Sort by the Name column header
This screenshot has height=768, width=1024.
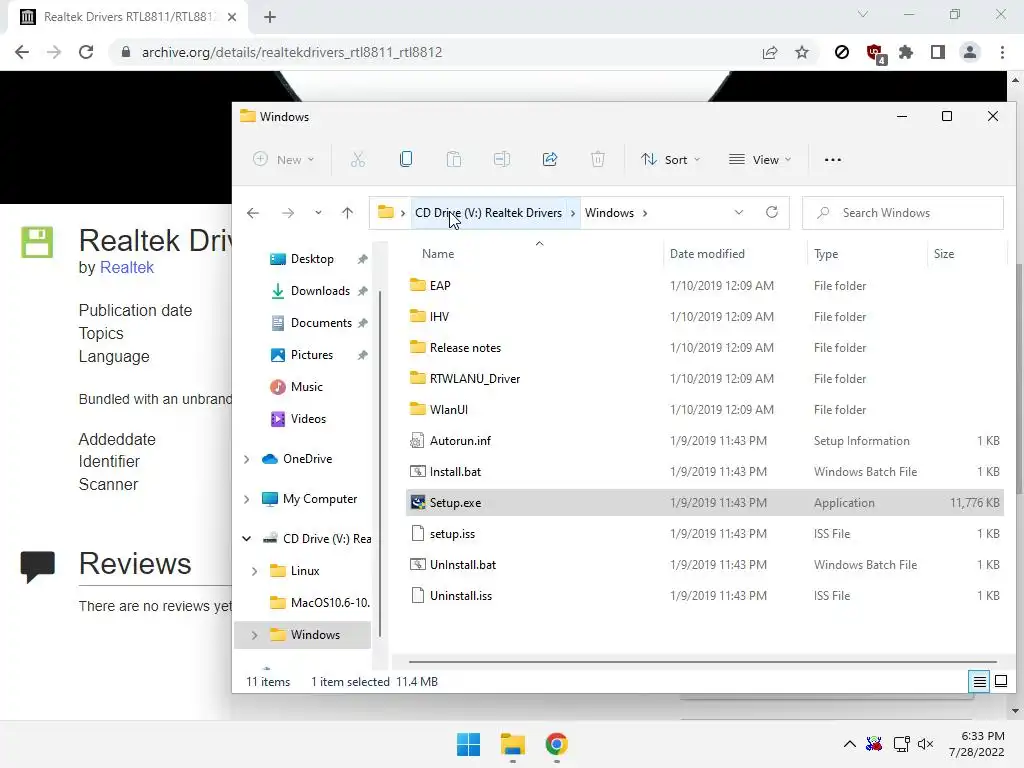pyautogui.click(x=438, y=254)
